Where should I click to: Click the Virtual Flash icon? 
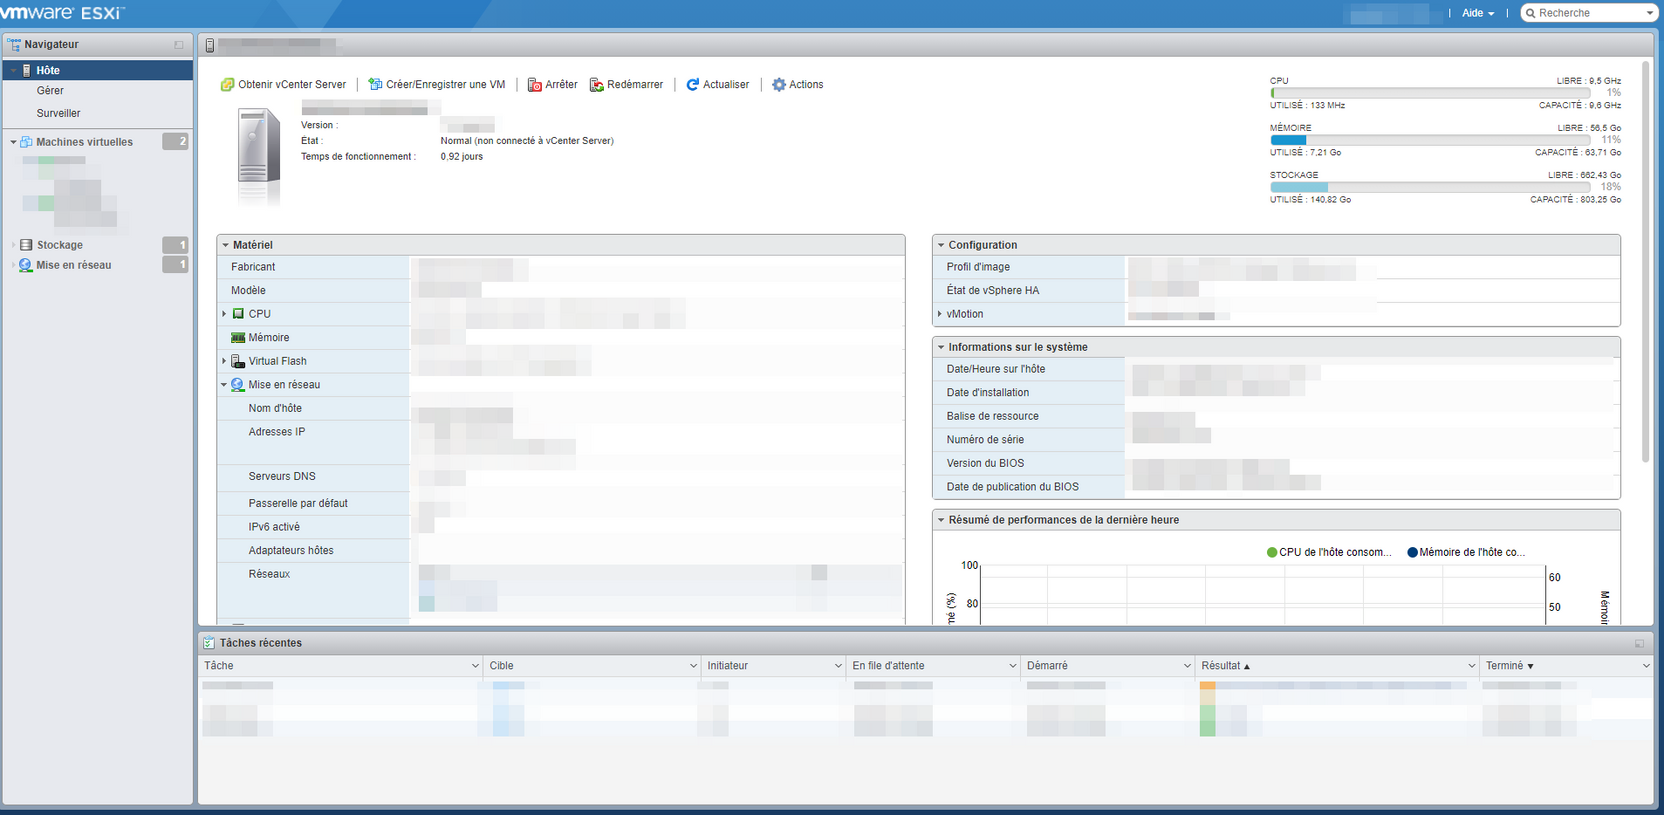(238, 361)
